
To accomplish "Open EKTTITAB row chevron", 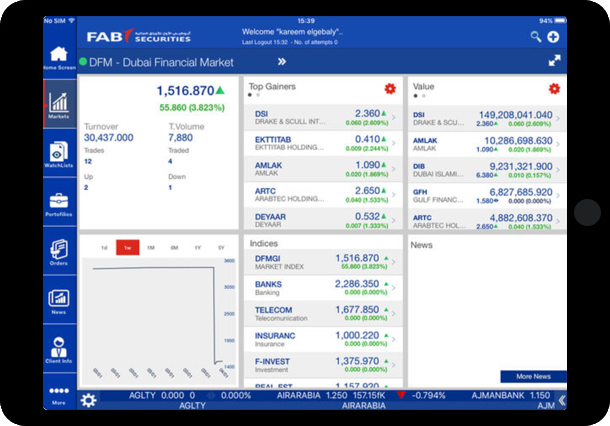I will pyautogui.click(x=394, y=143).
